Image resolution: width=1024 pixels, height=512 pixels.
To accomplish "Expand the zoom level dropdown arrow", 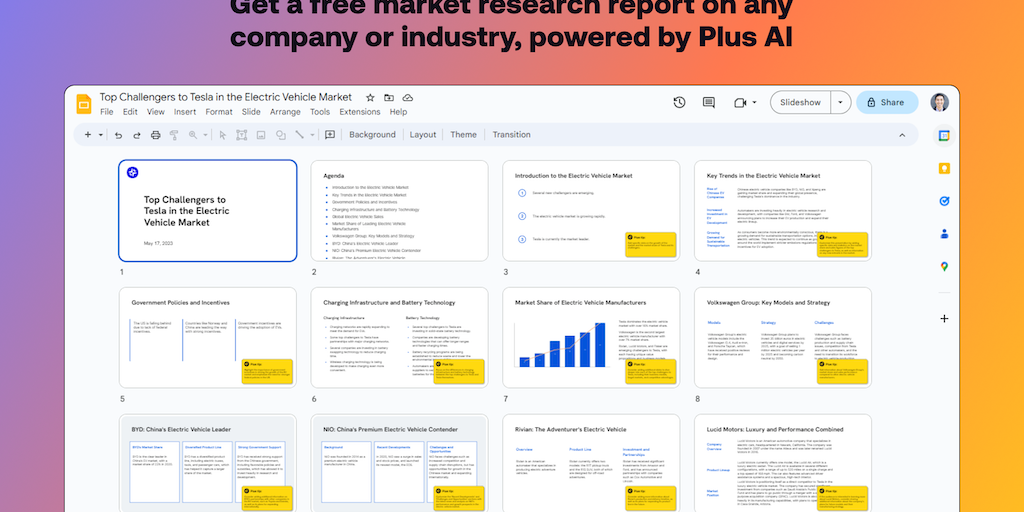I will [x=205, y=135].
